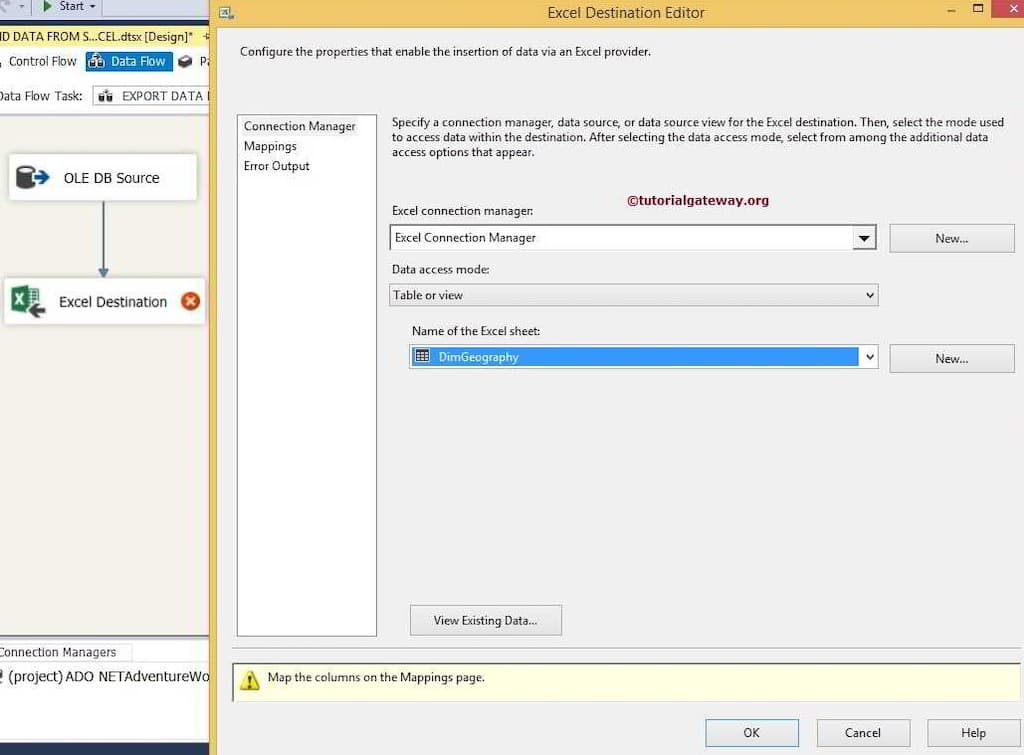Switch to the Data Flow tab

129,61
